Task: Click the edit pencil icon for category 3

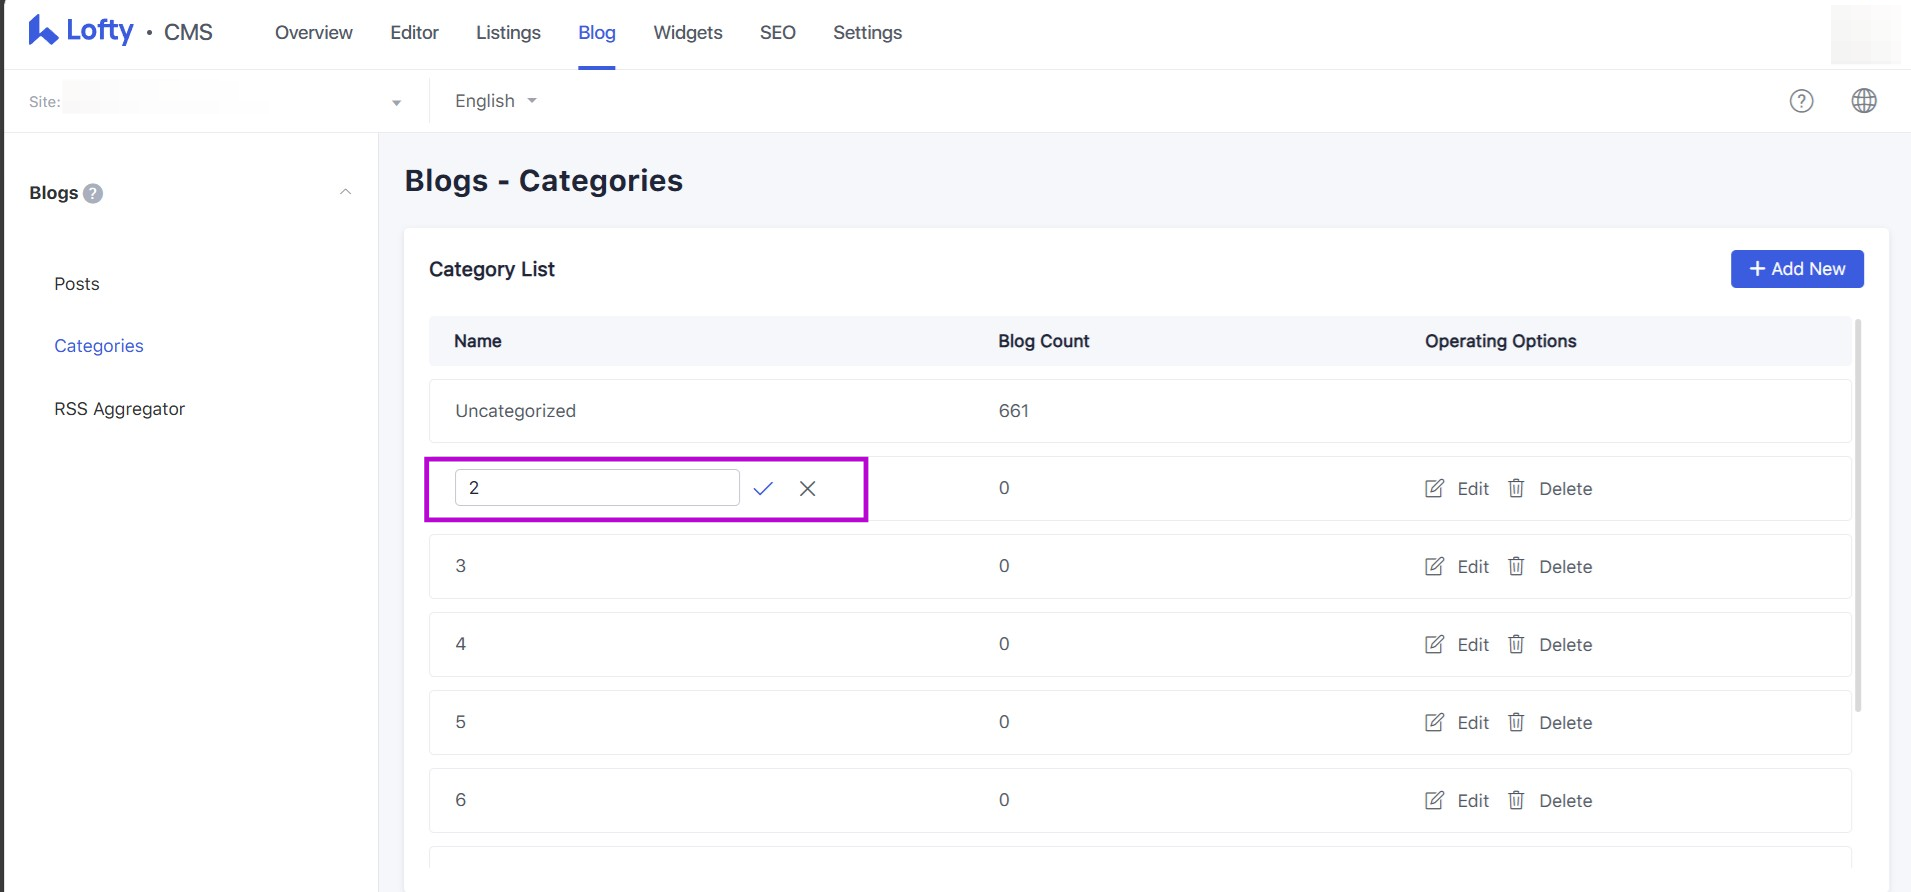Action: 1434,567
